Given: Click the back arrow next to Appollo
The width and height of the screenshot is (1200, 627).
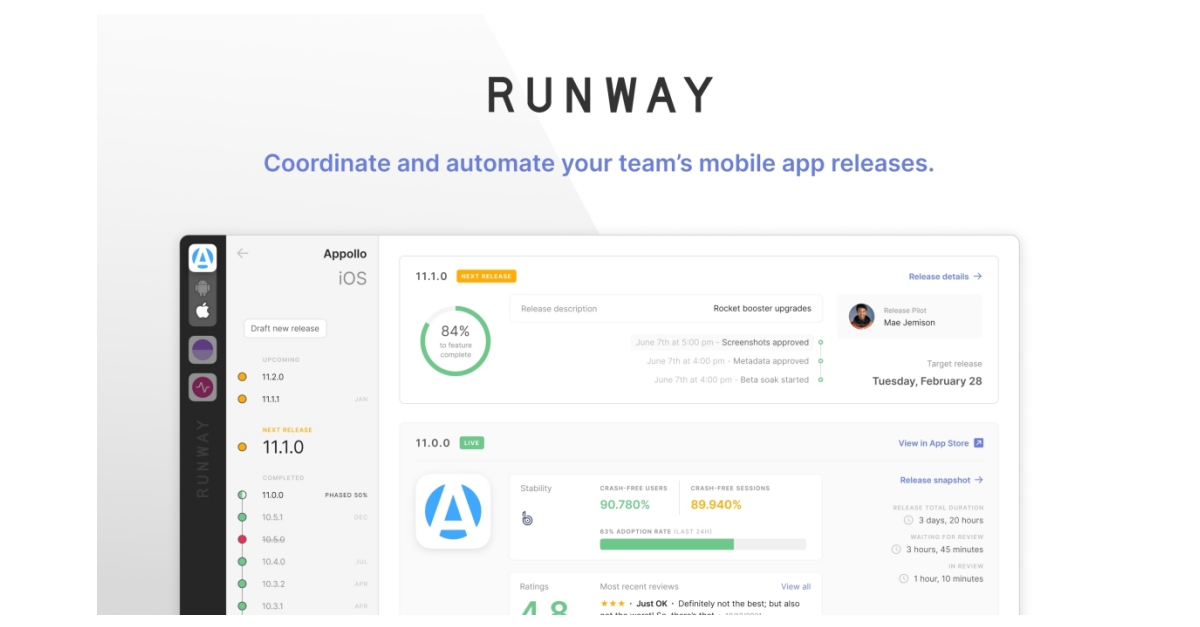Looking at the screenshot, I should tap(241, 254).
